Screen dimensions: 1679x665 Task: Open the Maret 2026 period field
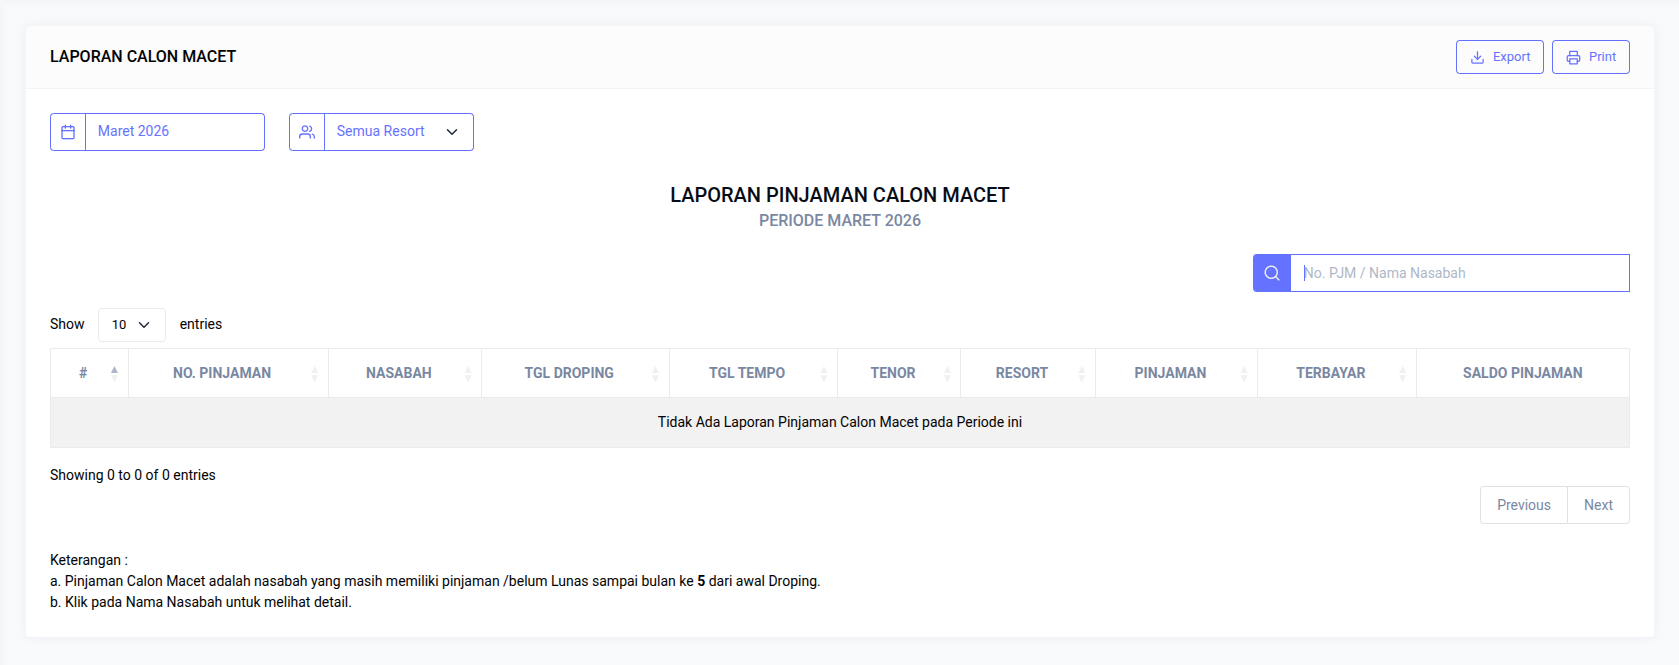pos(175,132)
